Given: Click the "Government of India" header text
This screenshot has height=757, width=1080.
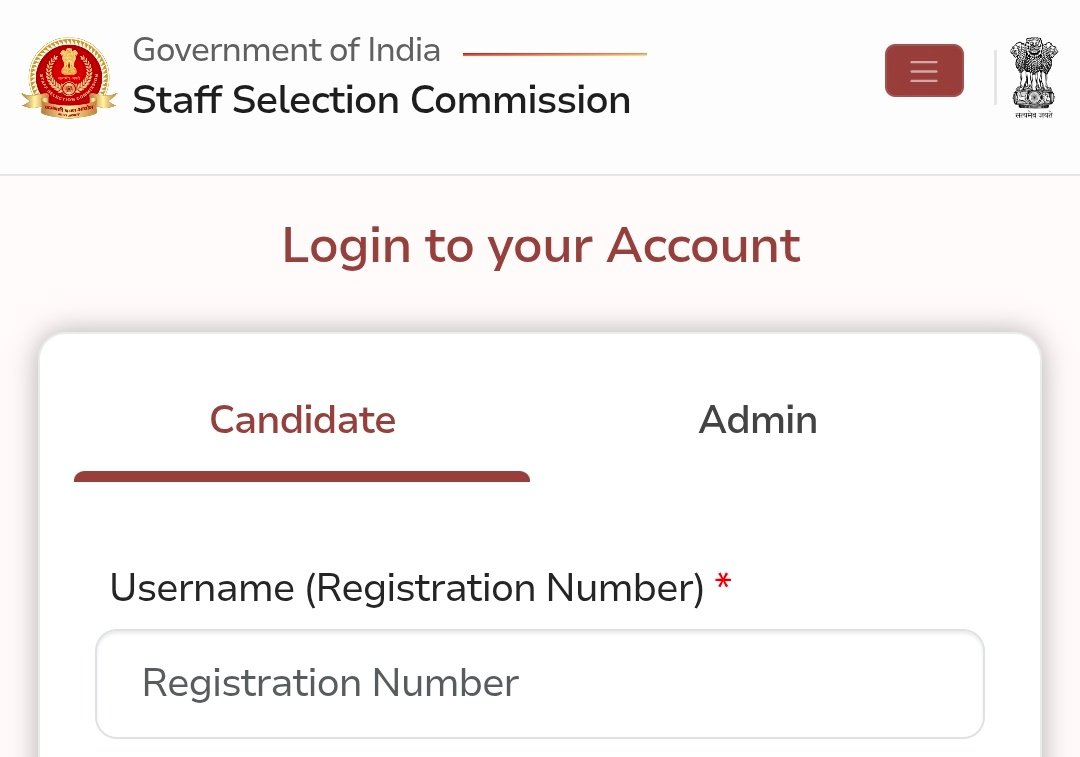Looking at the screenshot, I should point(286,49).
